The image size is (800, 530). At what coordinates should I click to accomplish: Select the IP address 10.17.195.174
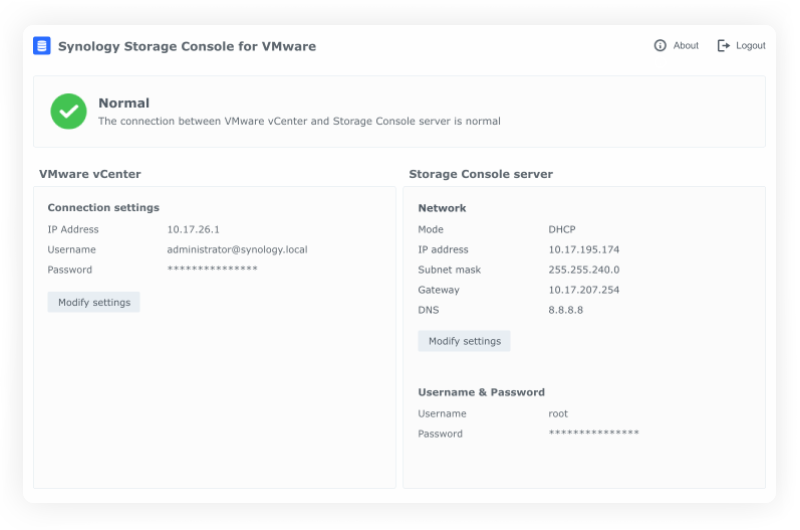[x=584, y=249]
